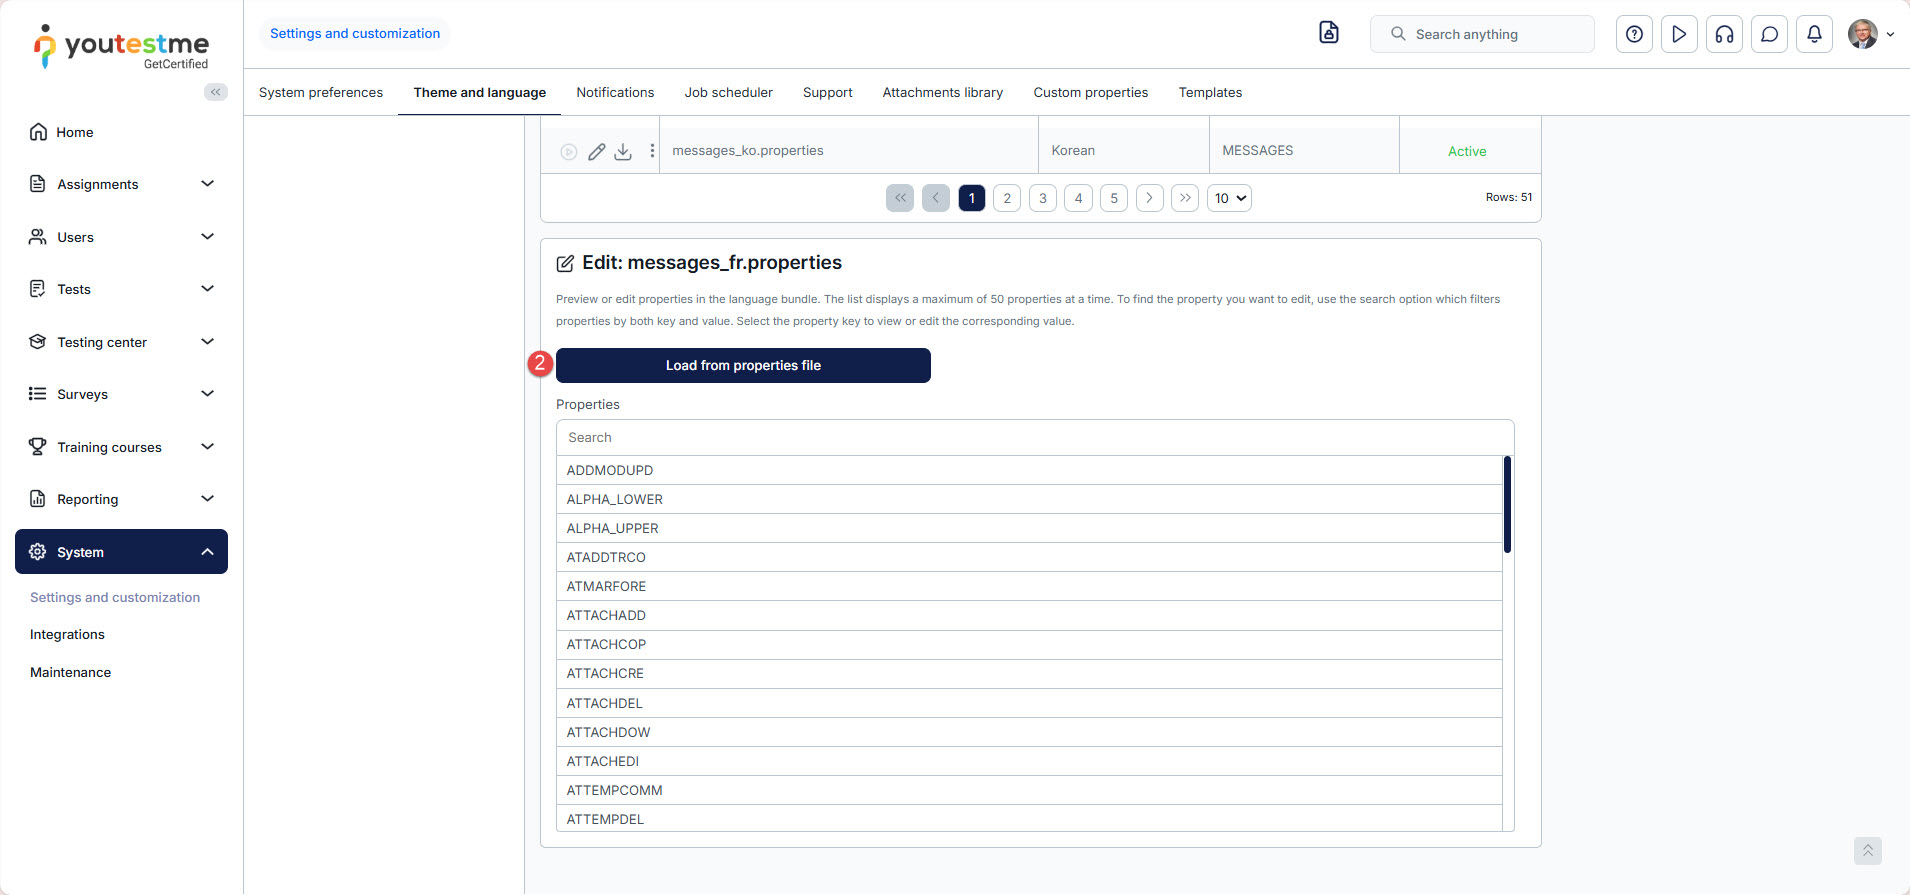Click the help question mark icon

pos(1634,34)
